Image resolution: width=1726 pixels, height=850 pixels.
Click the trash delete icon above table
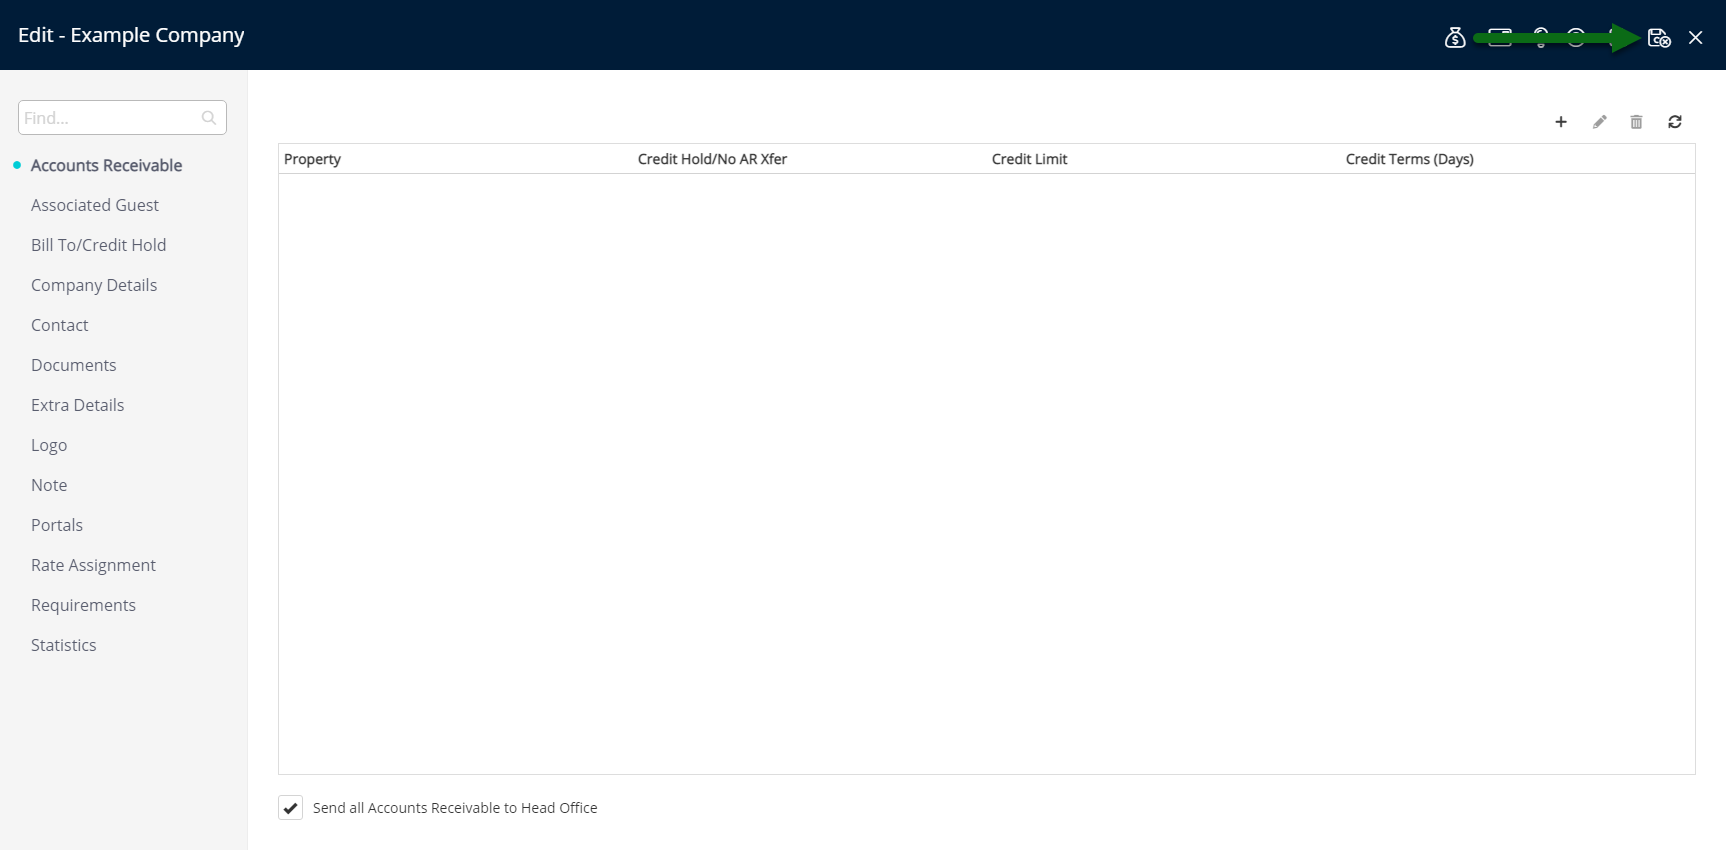click(1636, 122)
